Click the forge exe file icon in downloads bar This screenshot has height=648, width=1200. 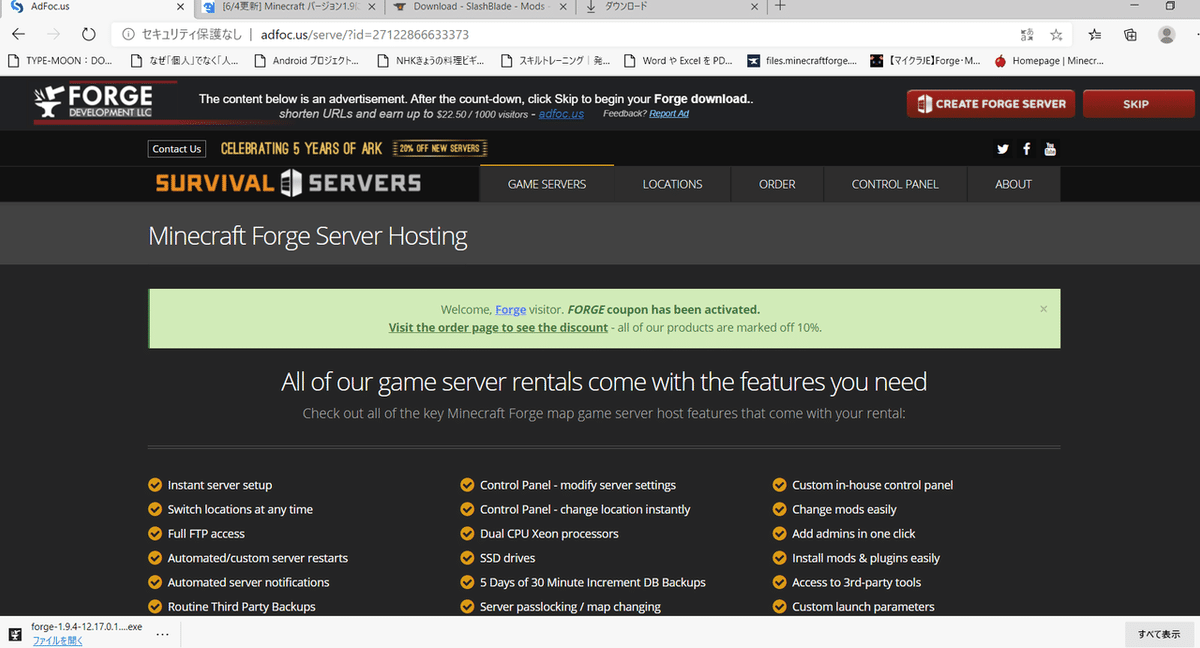point(15,633)
